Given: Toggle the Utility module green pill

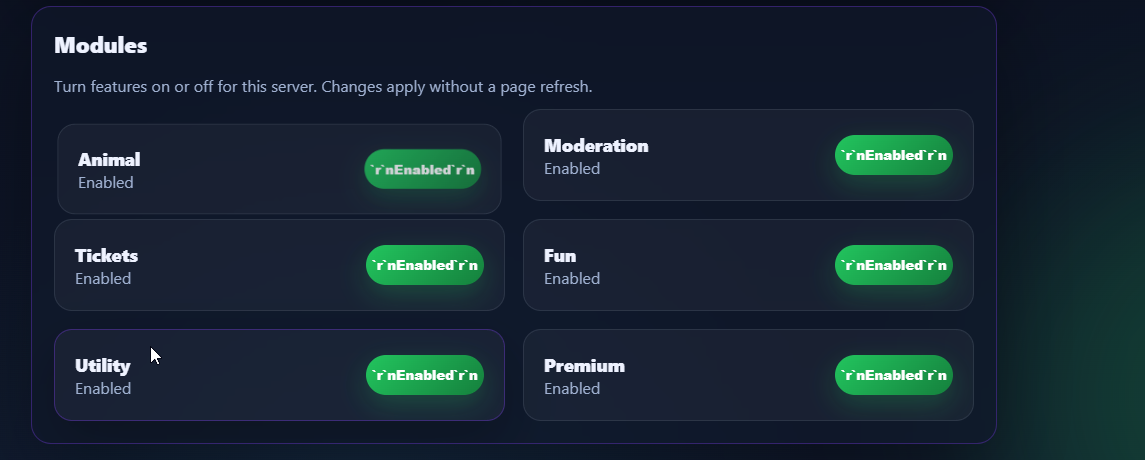Looking at the screenshot, I should (x=424, y=375).
